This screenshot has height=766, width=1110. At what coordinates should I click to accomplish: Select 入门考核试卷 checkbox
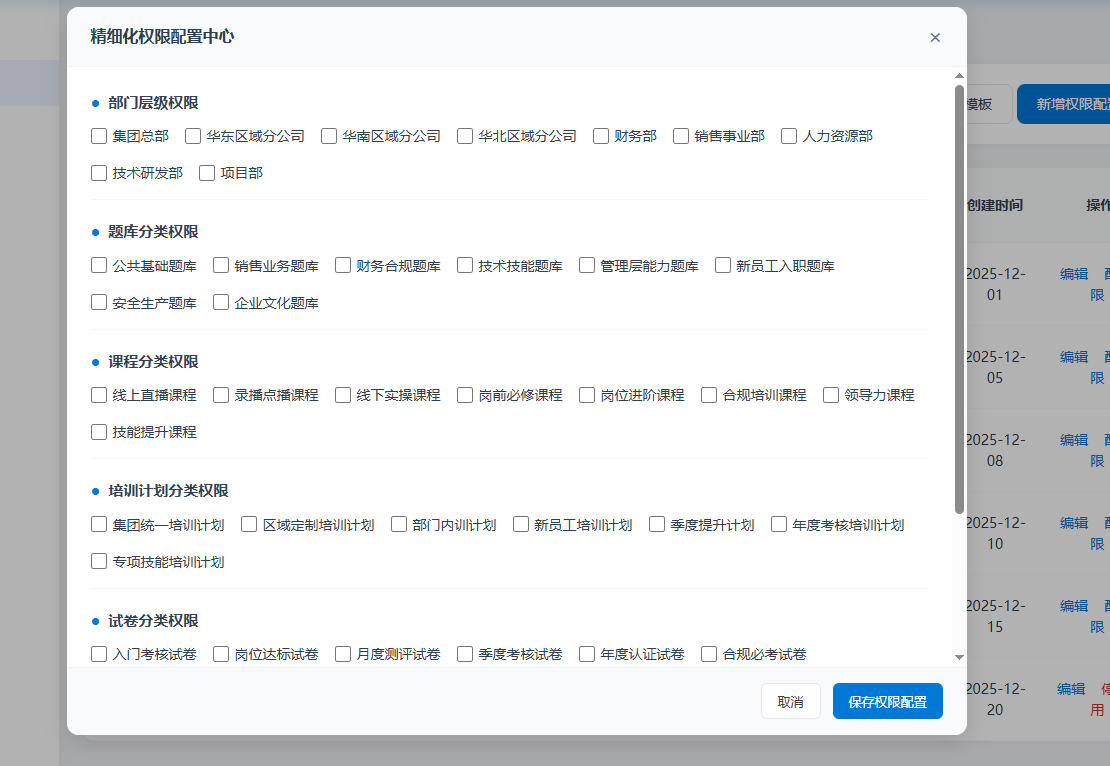pyautogui.click(x=99, y=655)
